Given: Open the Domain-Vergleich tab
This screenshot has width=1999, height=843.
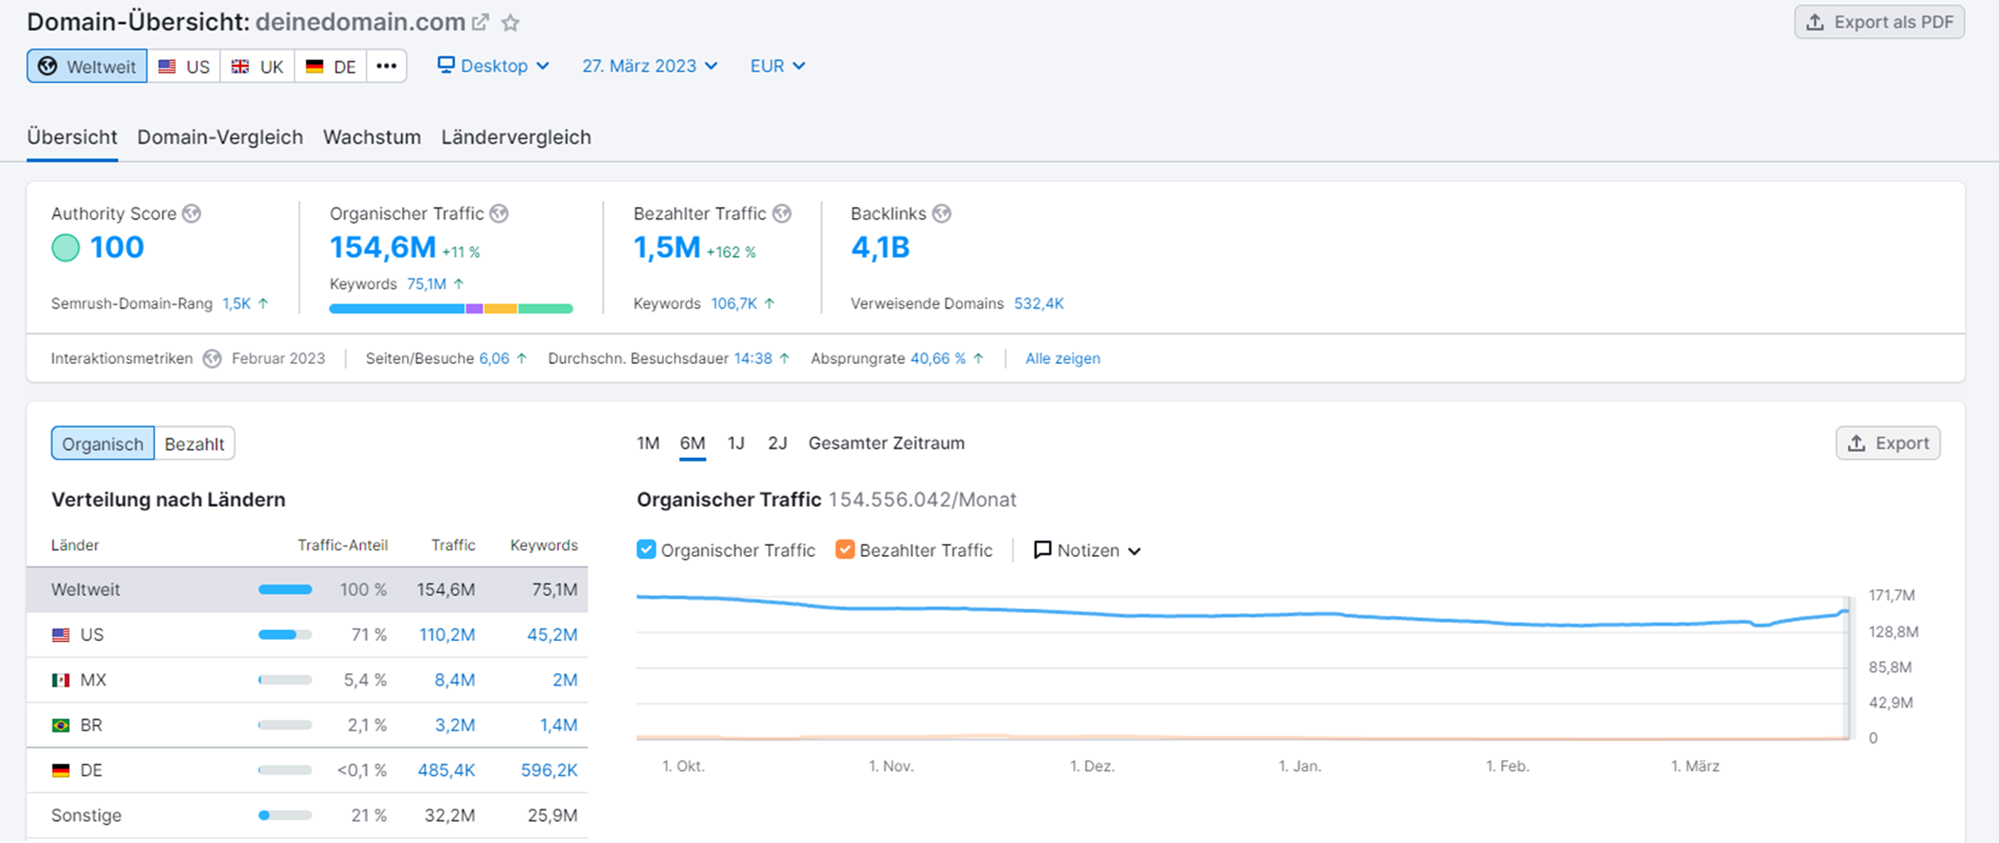Looking at the screenshot, I should [x=220, y=137].
